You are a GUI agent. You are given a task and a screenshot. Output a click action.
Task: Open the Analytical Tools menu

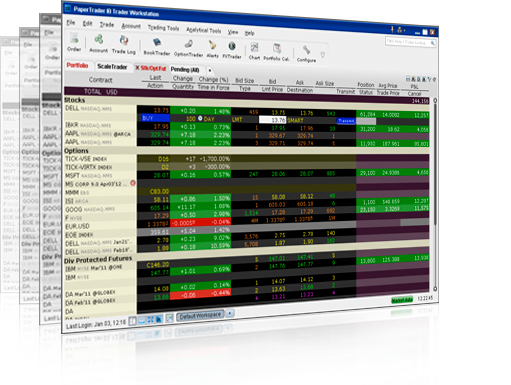coord(203,30)
